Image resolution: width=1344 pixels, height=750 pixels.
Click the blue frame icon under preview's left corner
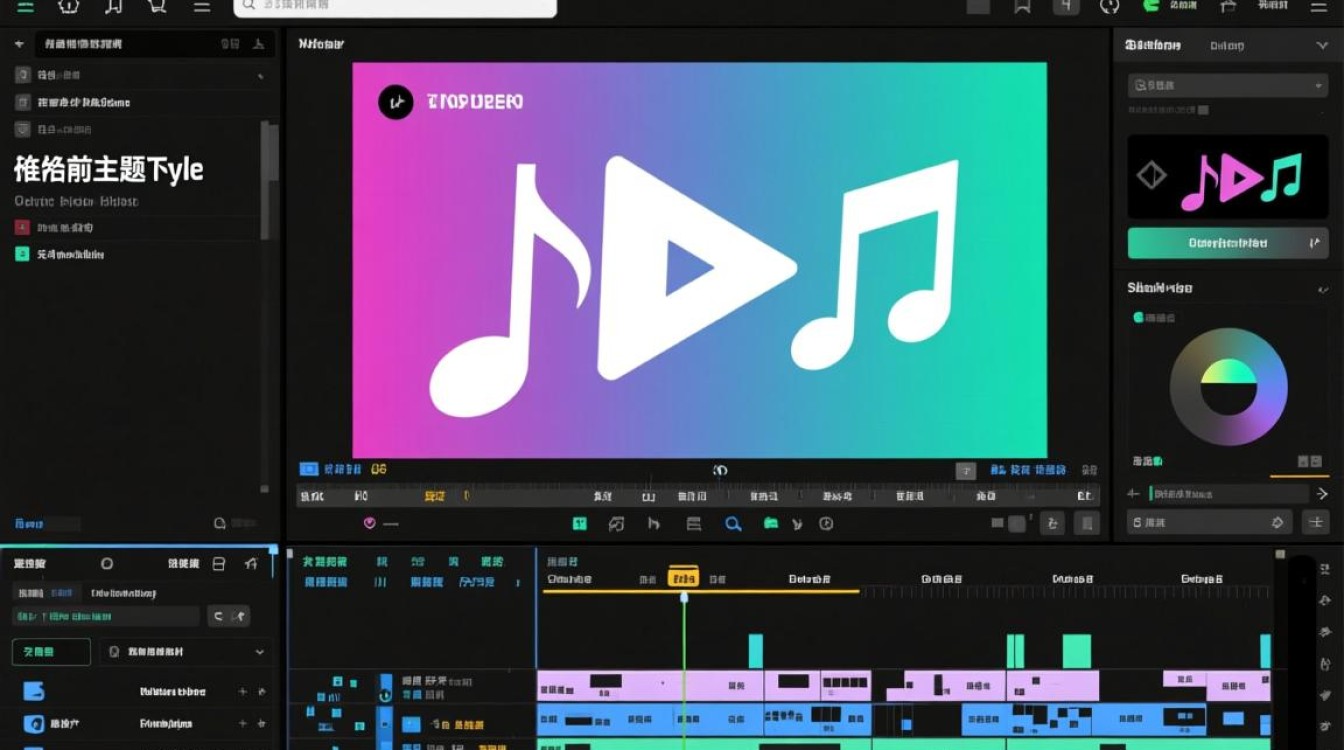coord(309,469)
